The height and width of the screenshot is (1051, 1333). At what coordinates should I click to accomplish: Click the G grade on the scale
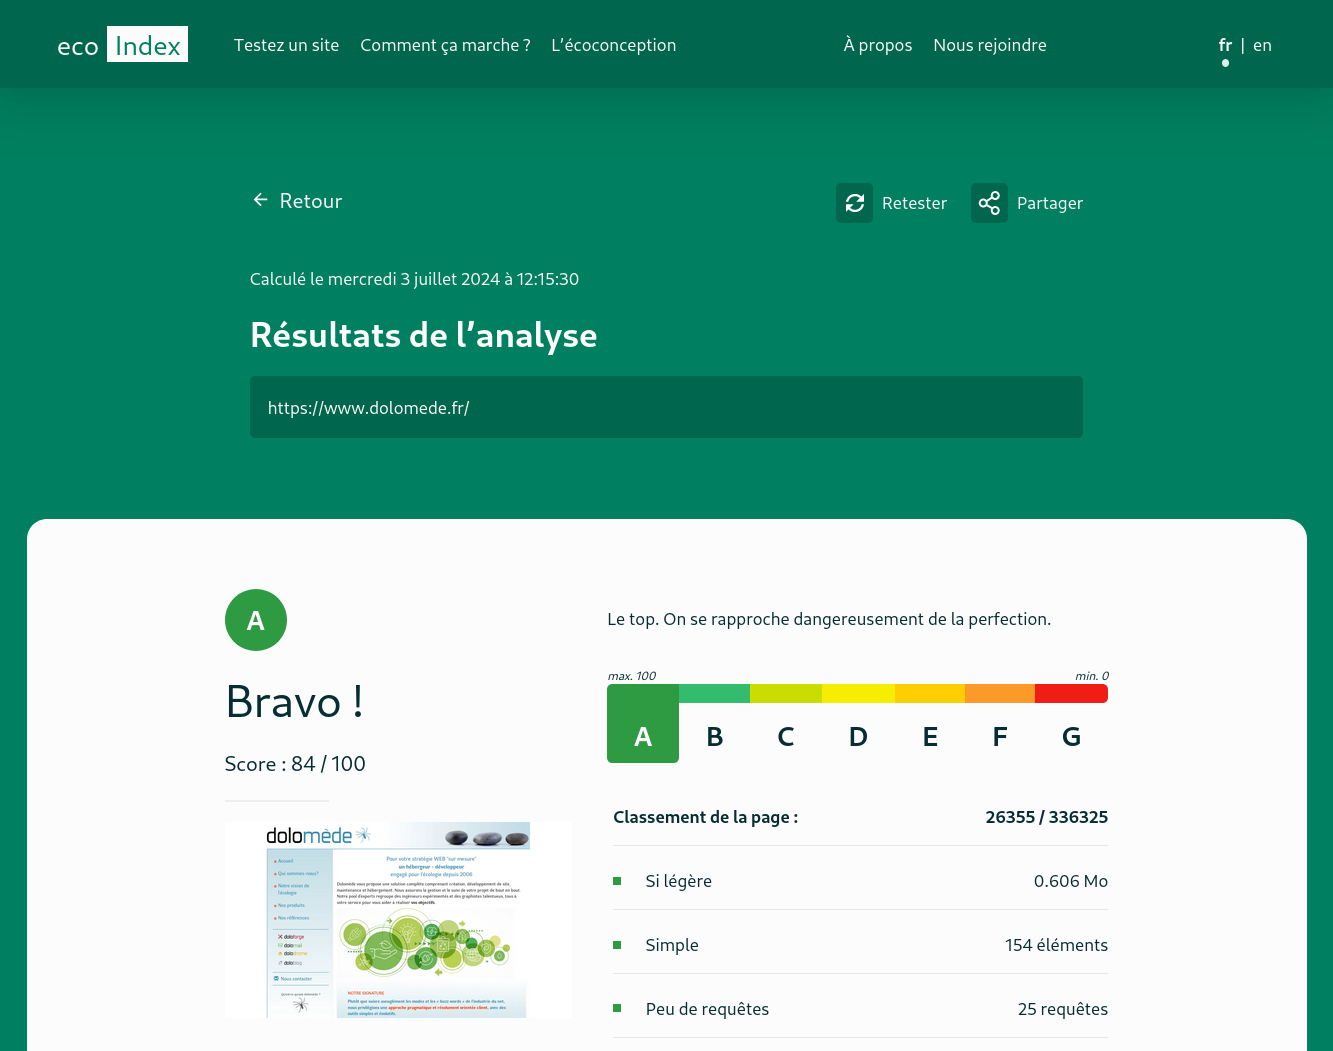pyautogui.click(x=1071, y=737)
